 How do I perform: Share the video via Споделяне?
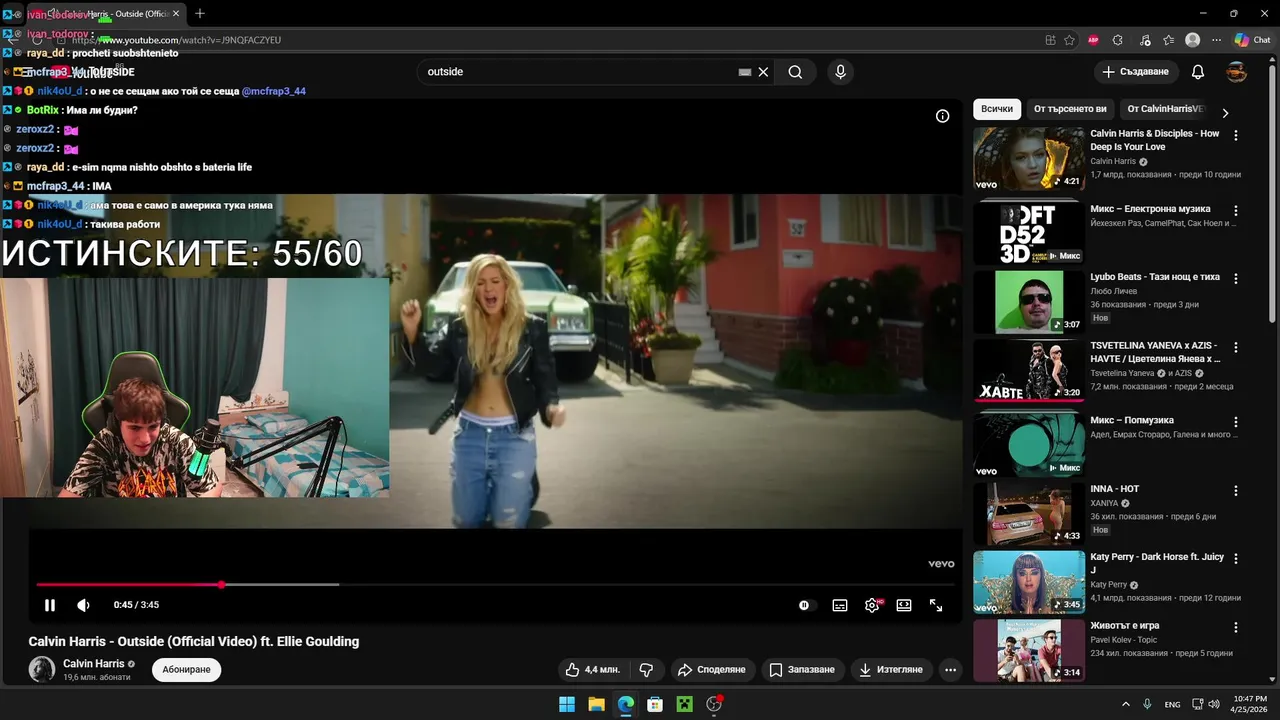coord(711,669)
